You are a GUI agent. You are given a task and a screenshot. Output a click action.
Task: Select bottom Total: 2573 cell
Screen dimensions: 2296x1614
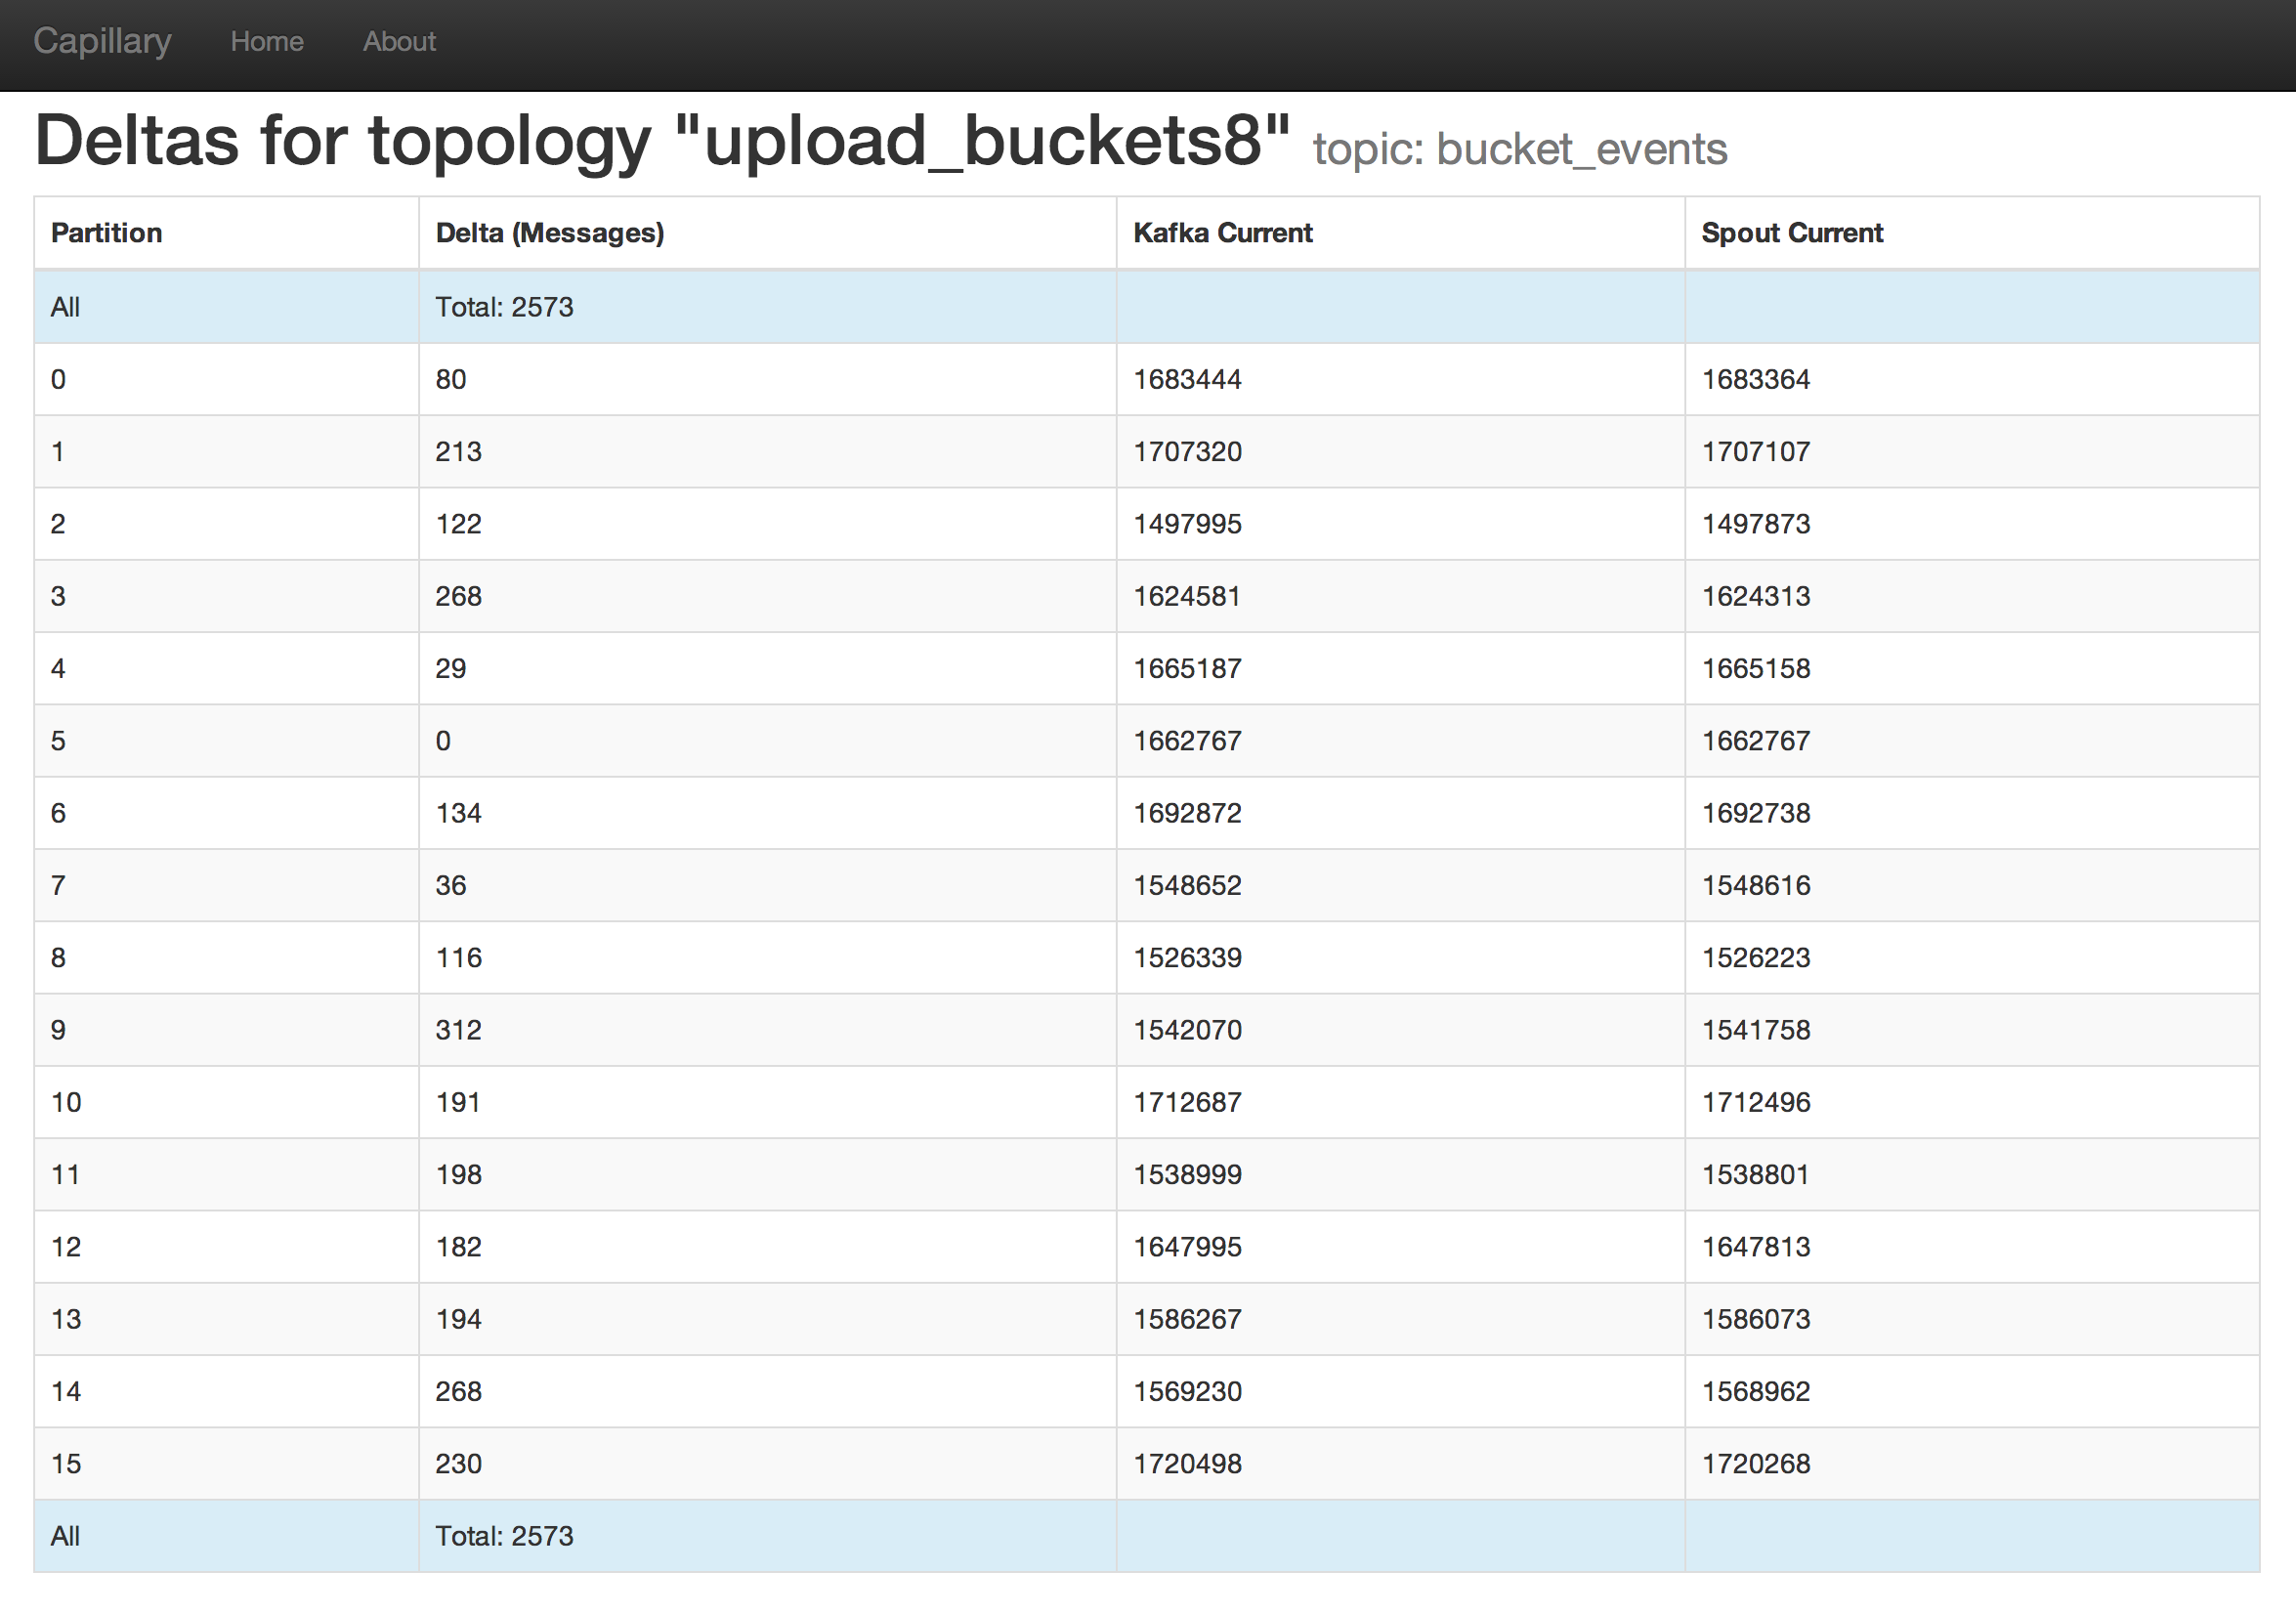pyautogui.click(x=504, y=1536)
